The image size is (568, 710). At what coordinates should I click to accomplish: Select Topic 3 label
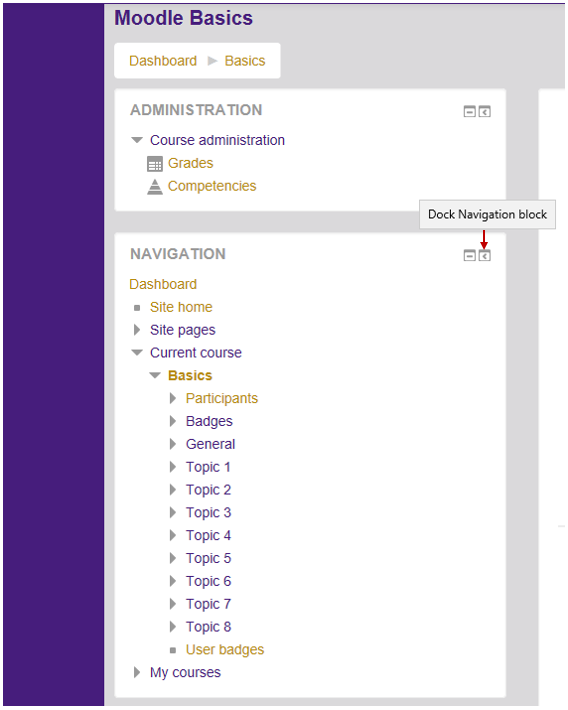[208, 513]
